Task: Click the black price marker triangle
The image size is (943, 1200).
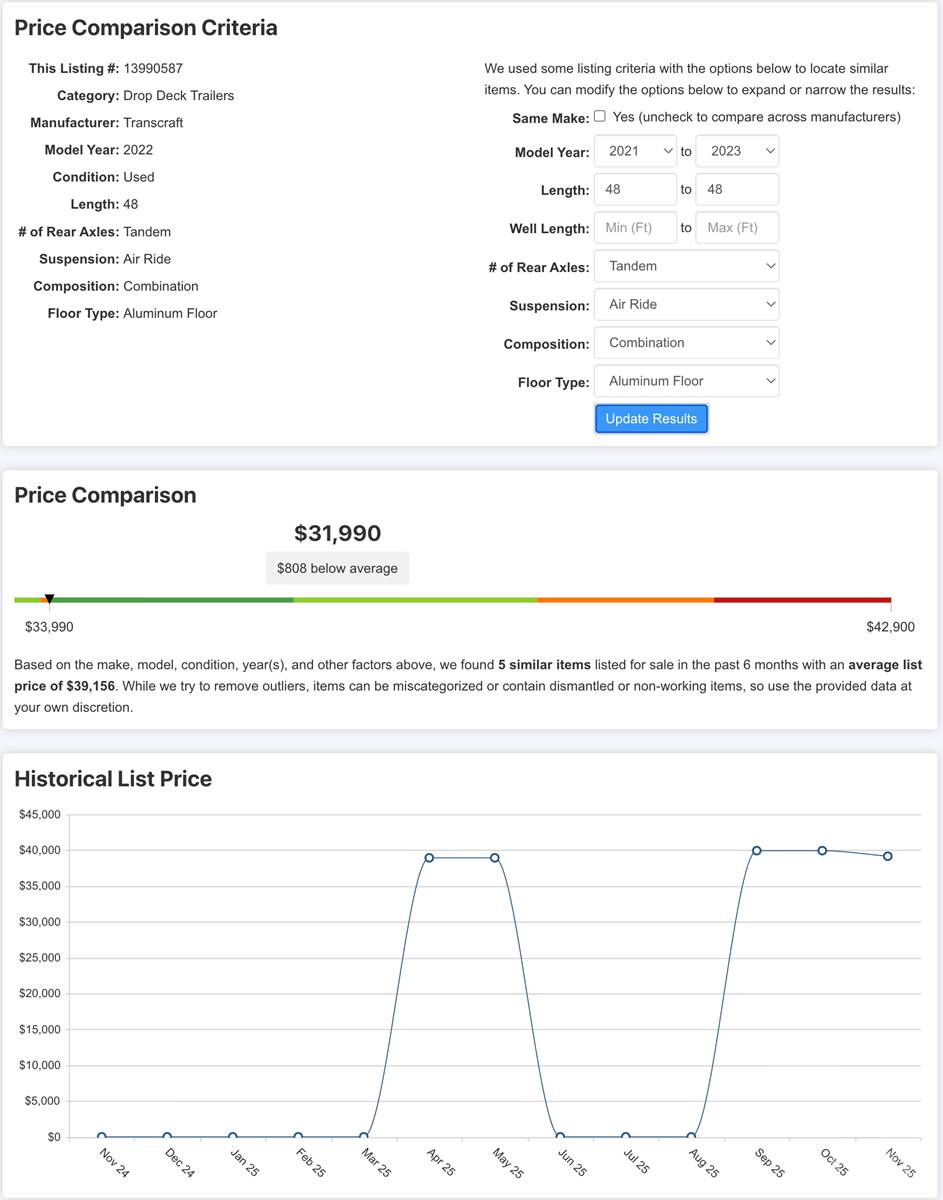Action: tap(49, 599)
